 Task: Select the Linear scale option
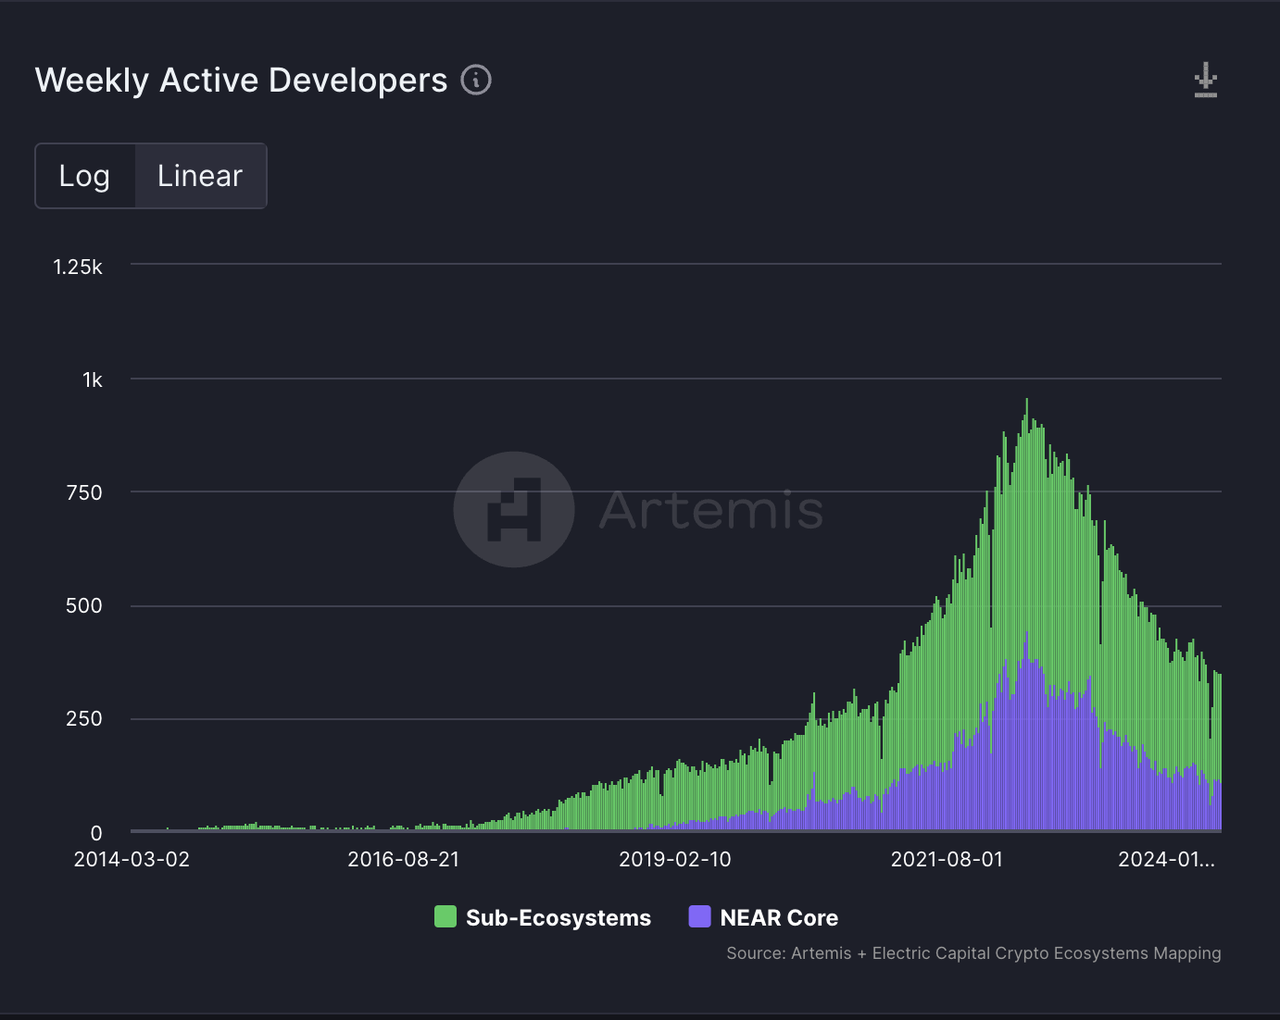pyautogui.click(x=200, y=176)
